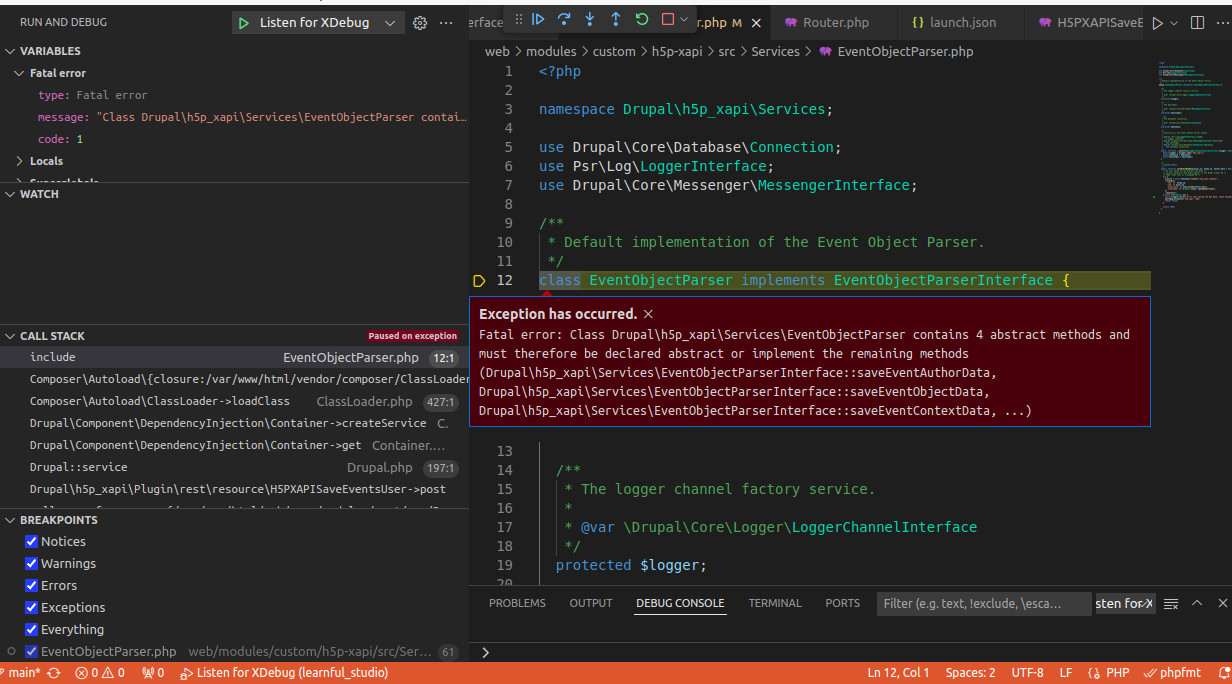Close the exception popup

[x=648, y=314]
